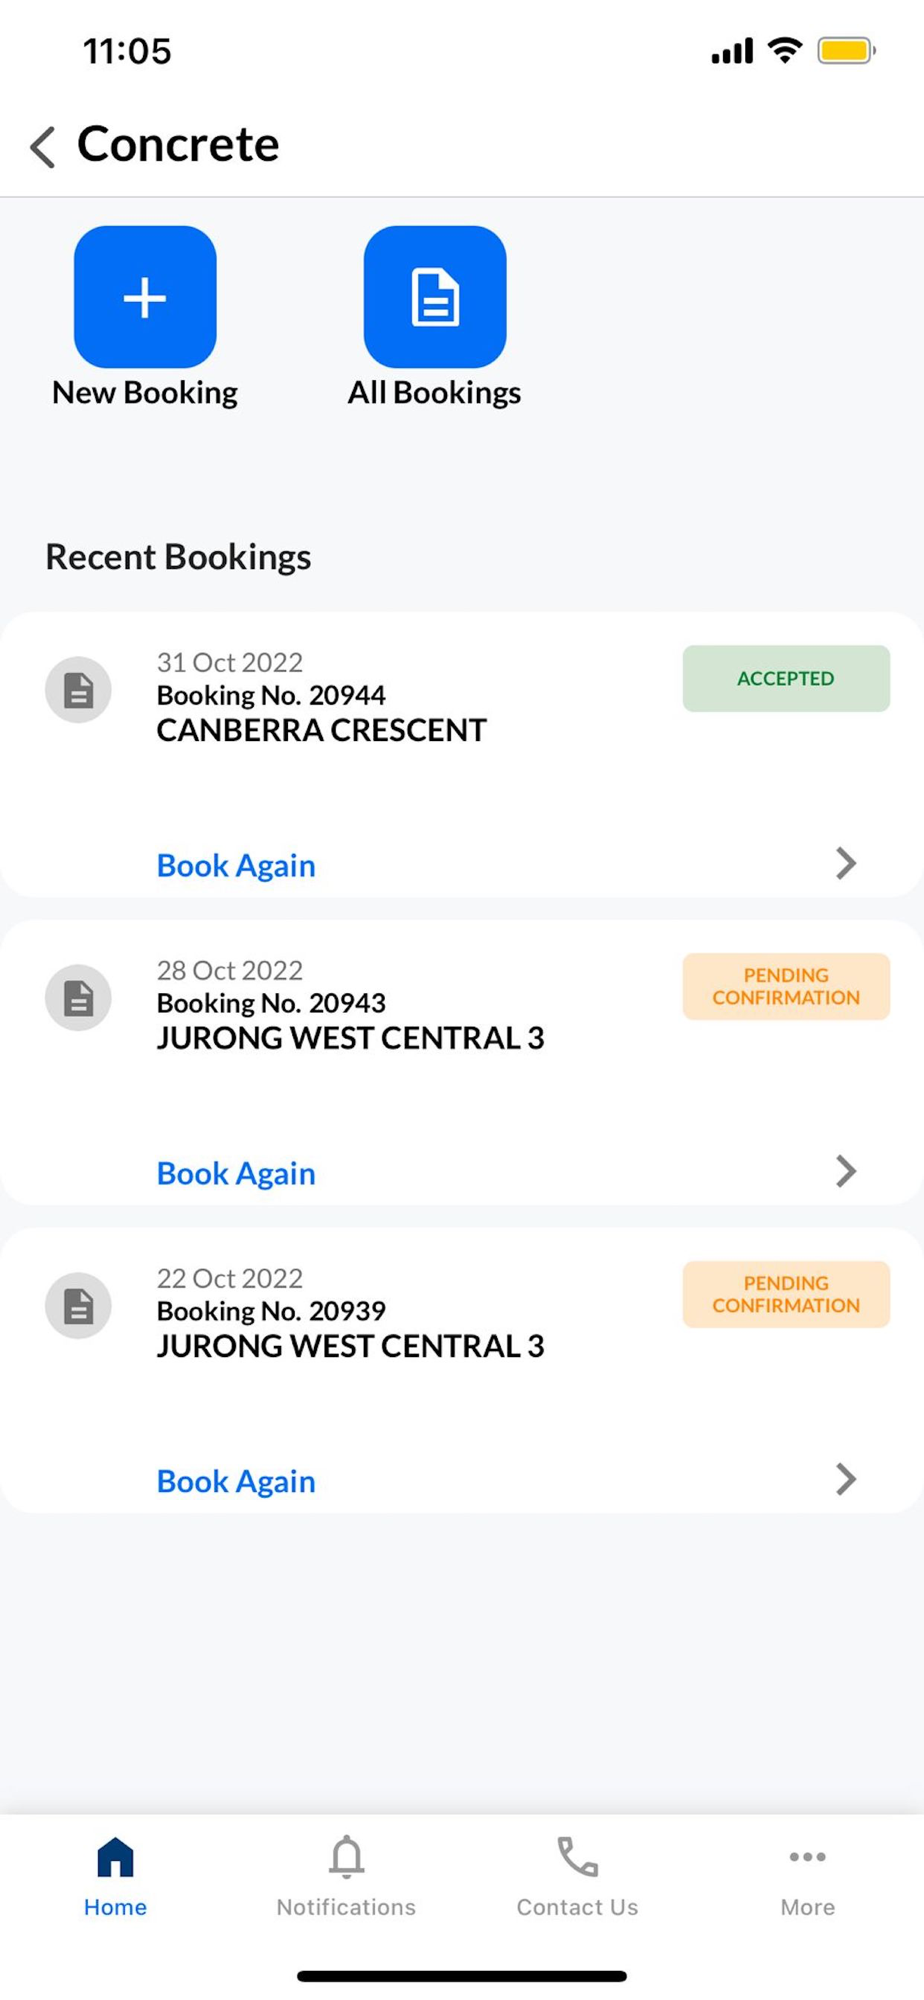The height and width of the screenshot is (2000, 924).
Task: Tap document icon for booking 20943
Action: (78, 998)
